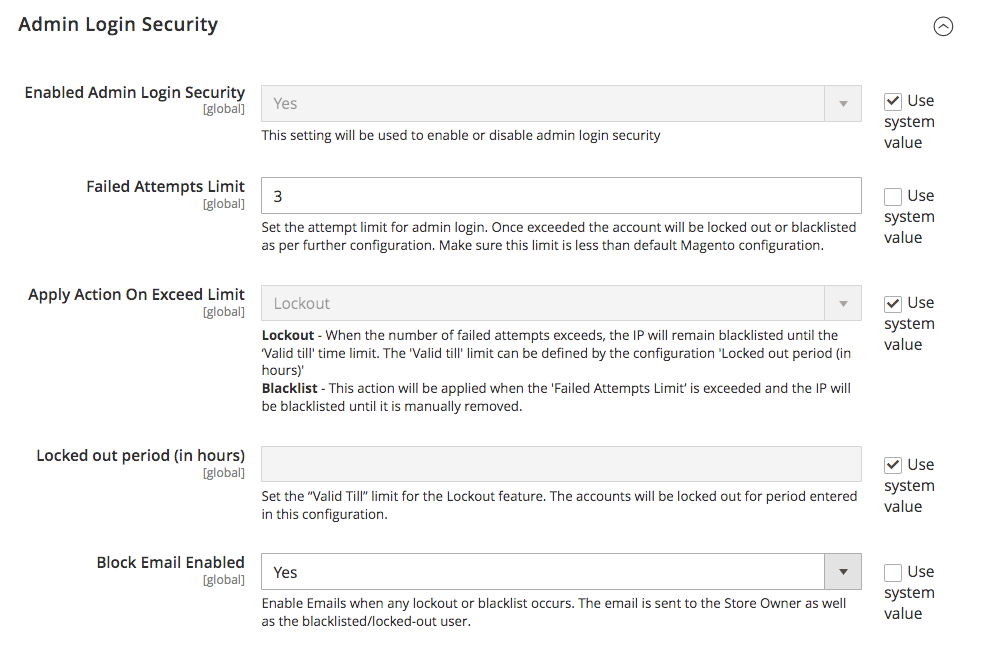
Task: Open the Block Email Enabled 'Yes' select
Action: (542, 572)
